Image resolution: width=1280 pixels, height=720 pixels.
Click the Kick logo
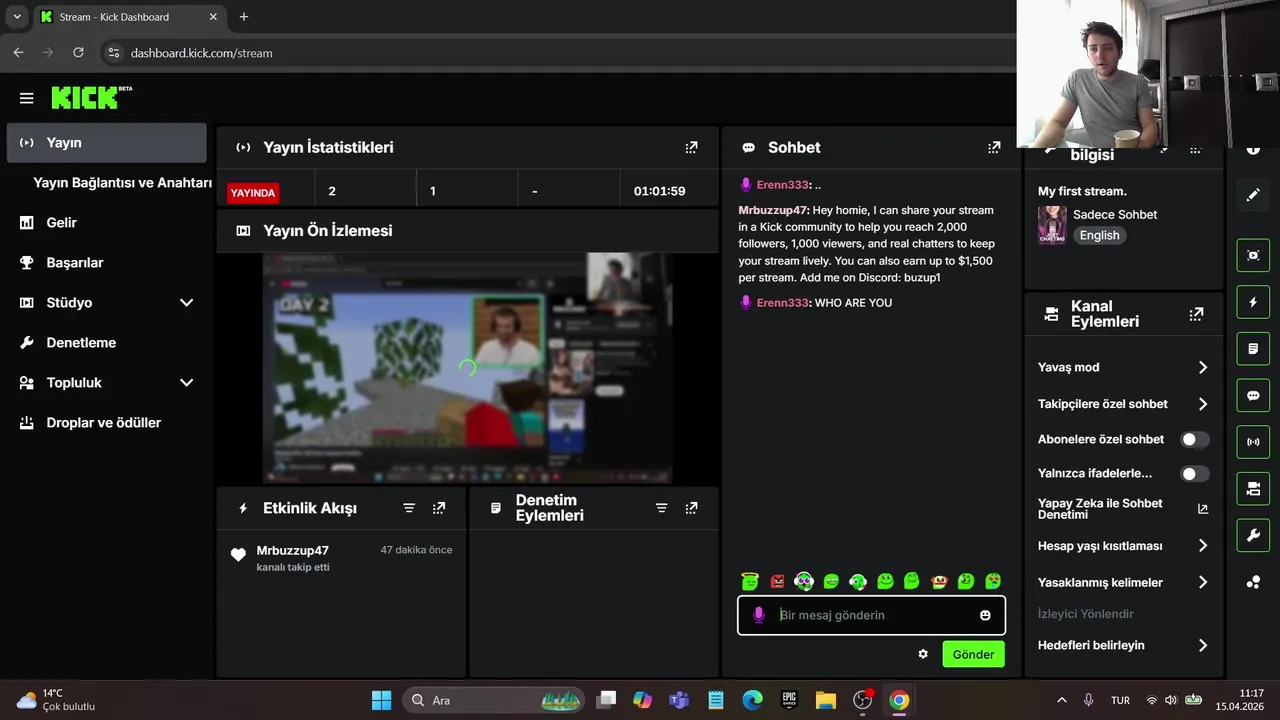click(92, 97)
